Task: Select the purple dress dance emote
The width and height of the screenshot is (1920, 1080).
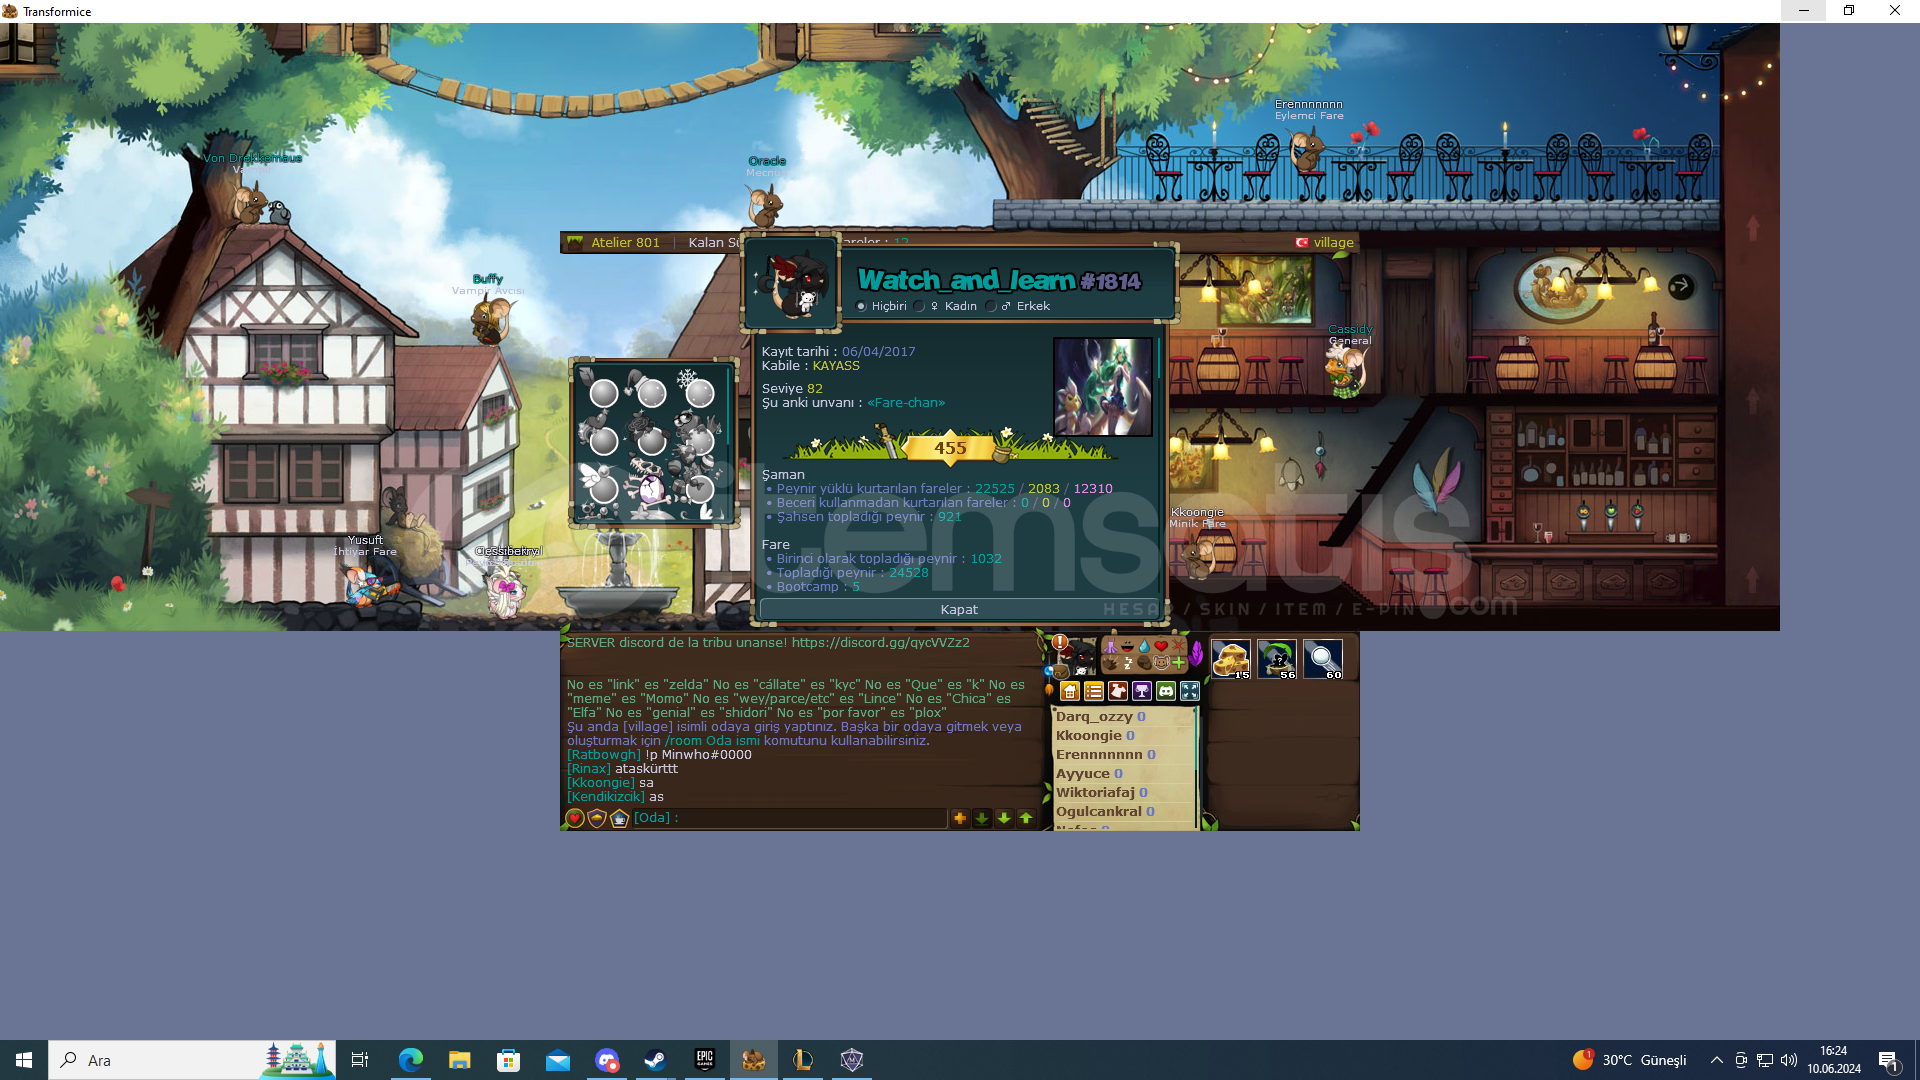Action: pyautogui.click(x=1111, y=646)
